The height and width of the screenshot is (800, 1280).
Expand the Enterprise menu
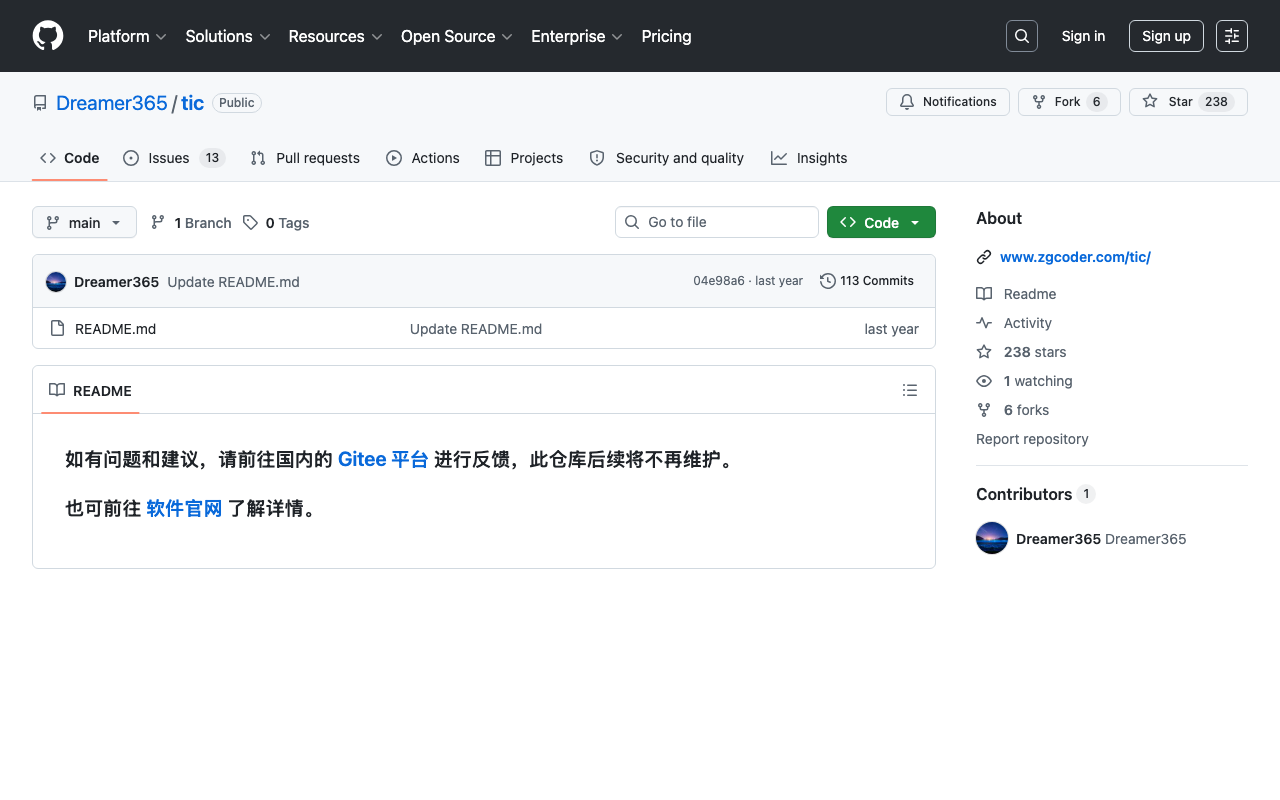click(577, 36)
